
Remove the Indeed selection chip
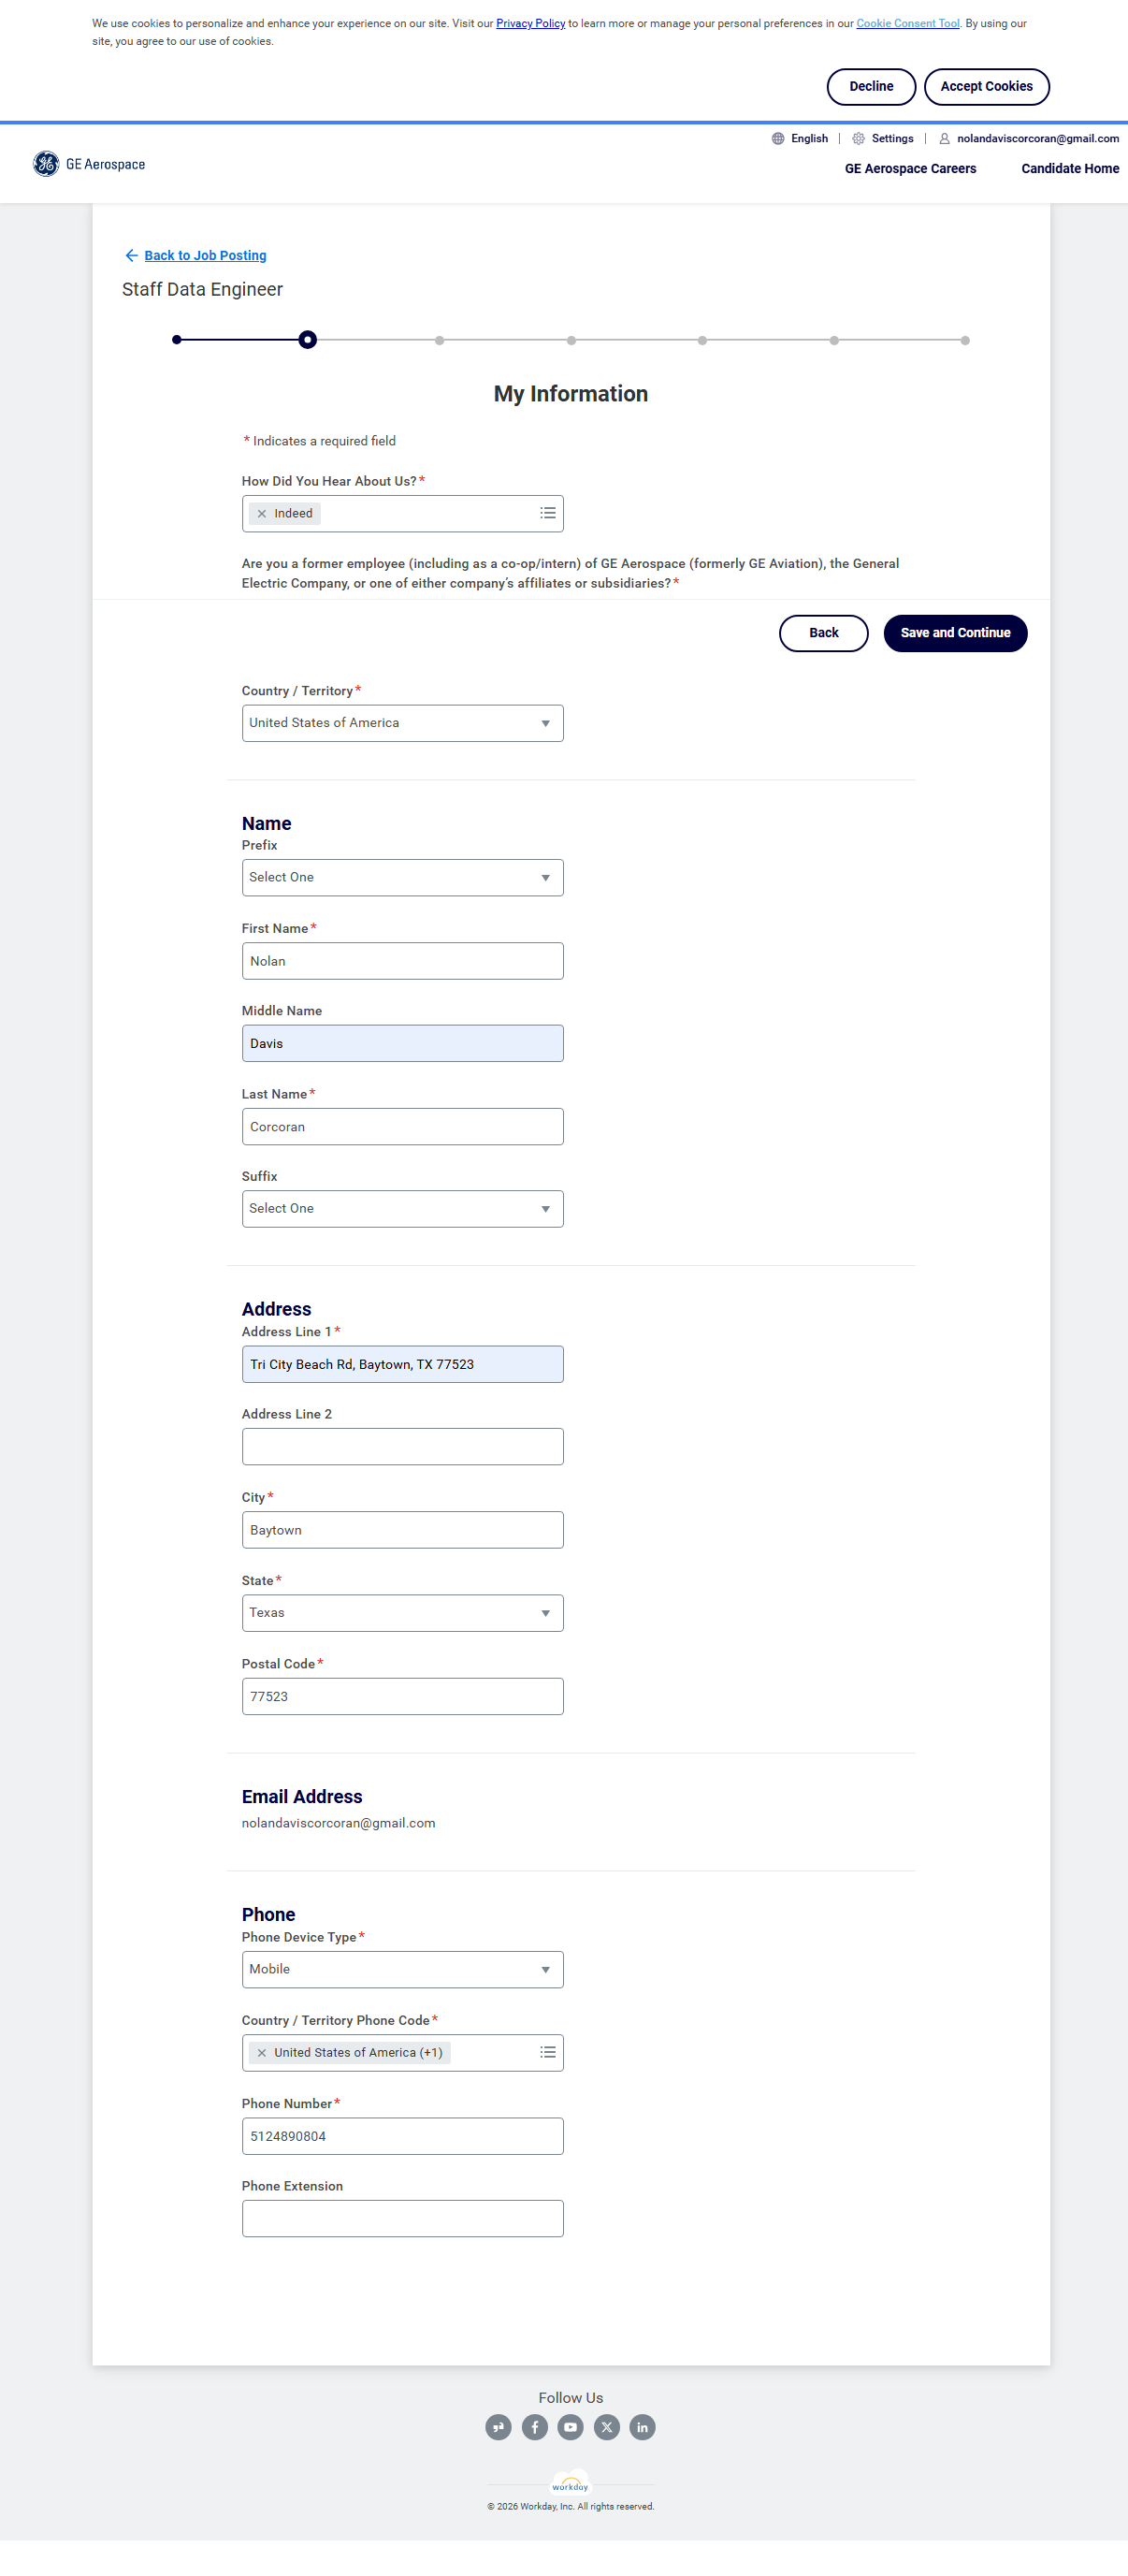pyautogui.click(x=262, y=514)
